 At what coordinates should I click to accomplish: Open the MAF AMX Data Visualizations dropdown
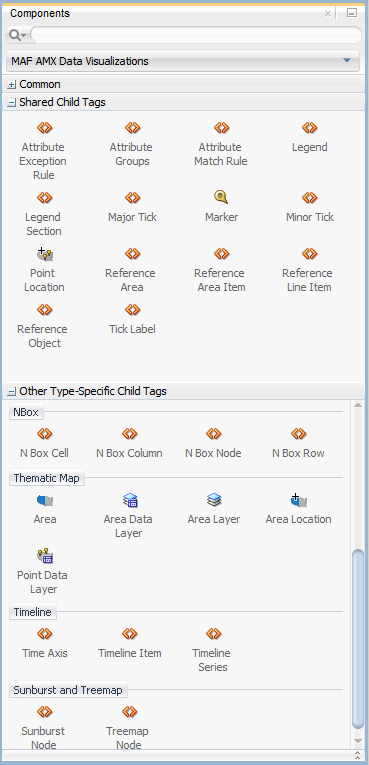tap(184, 61)
